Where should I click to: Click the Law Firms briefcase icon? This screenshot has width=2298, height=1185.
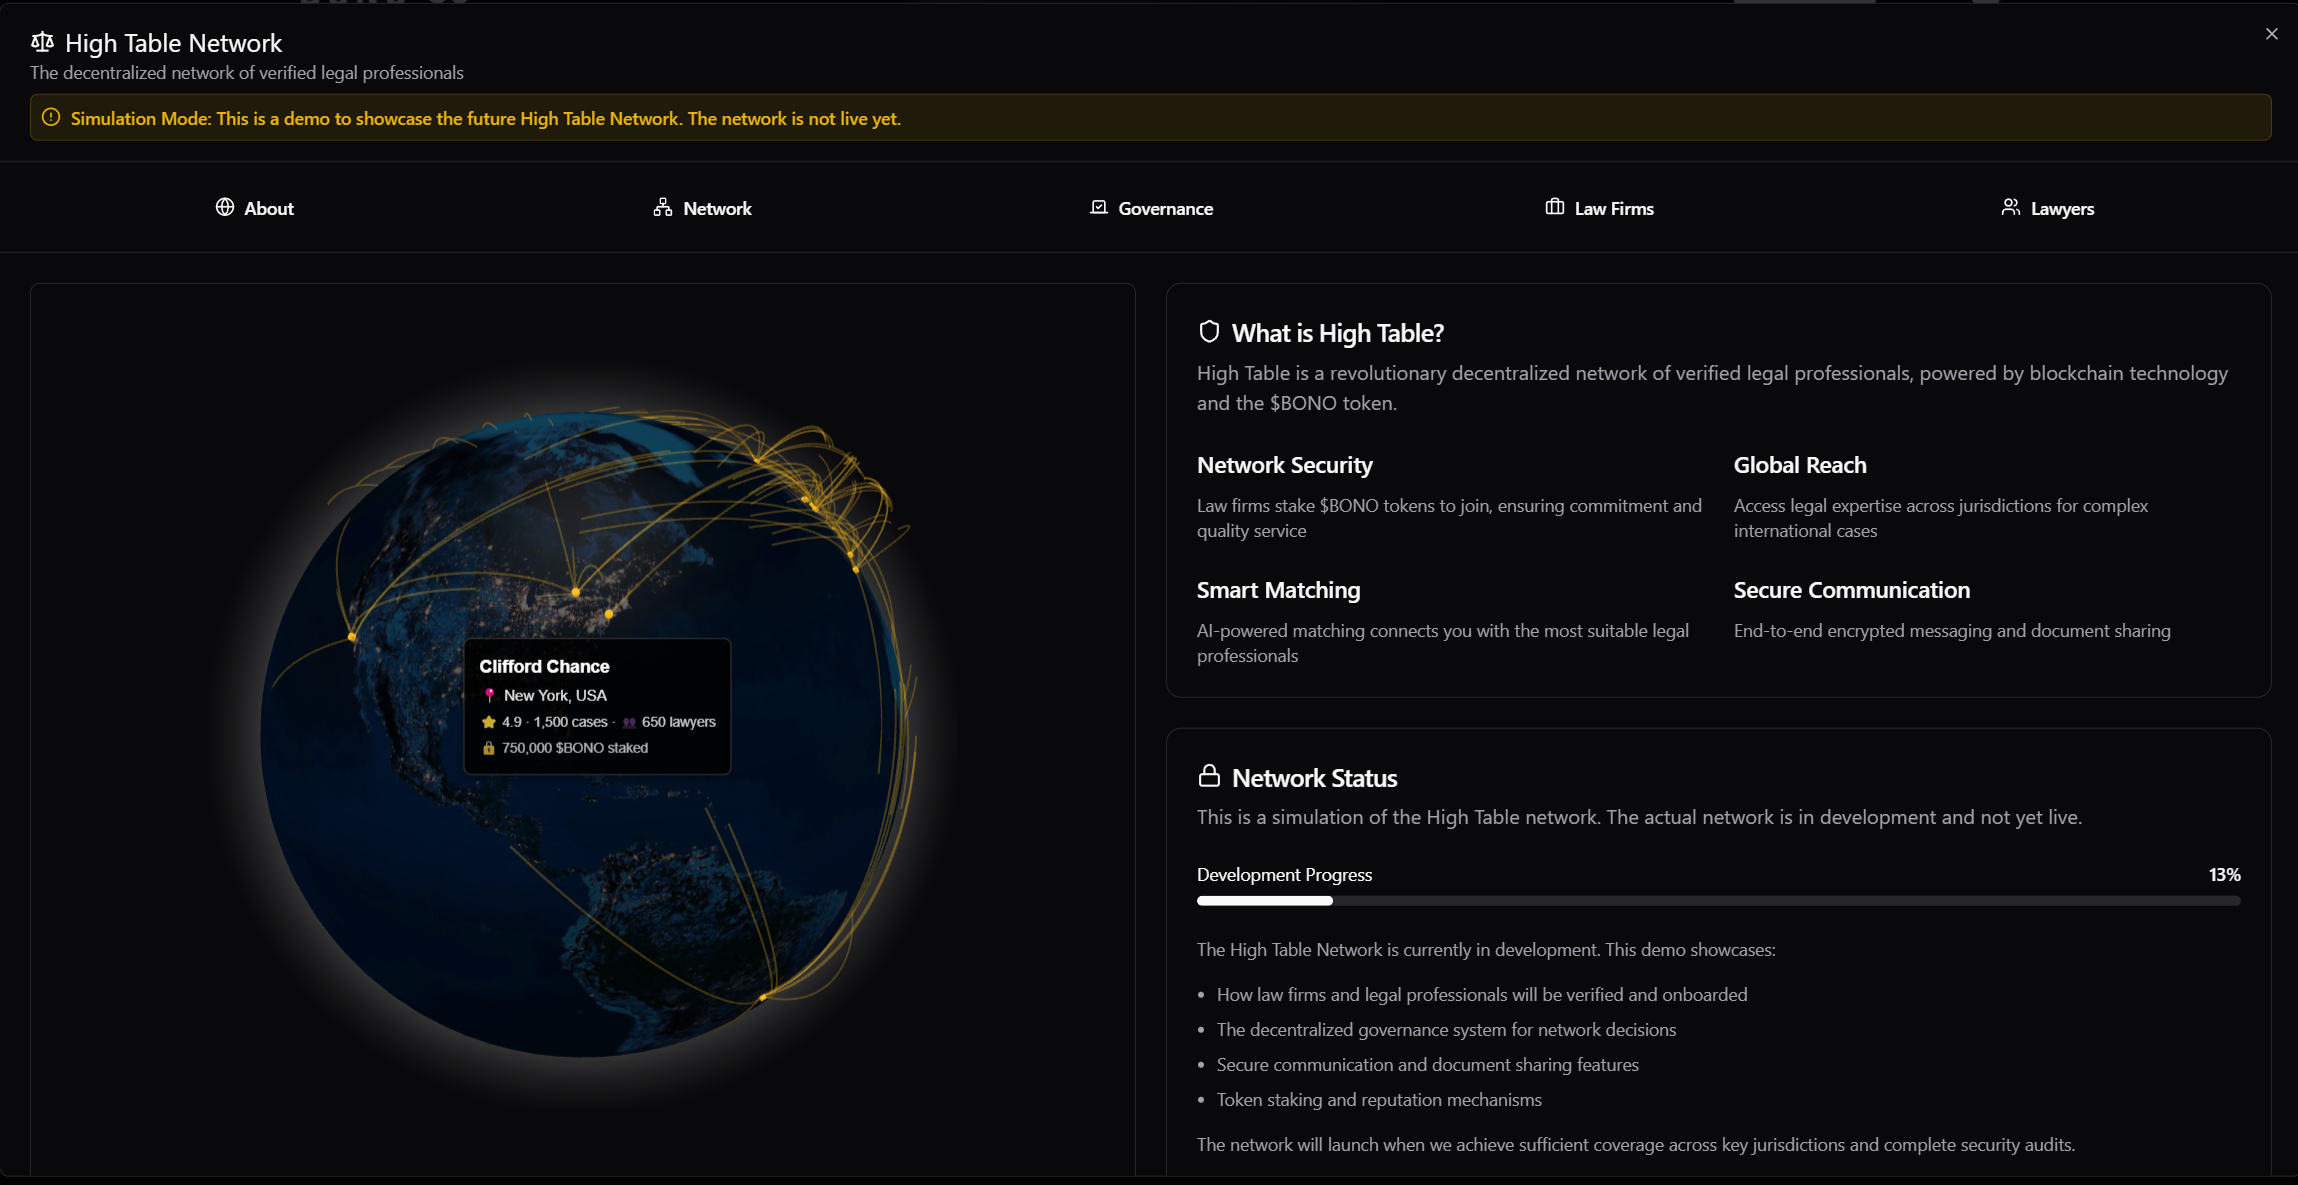tap(1554, 207)
